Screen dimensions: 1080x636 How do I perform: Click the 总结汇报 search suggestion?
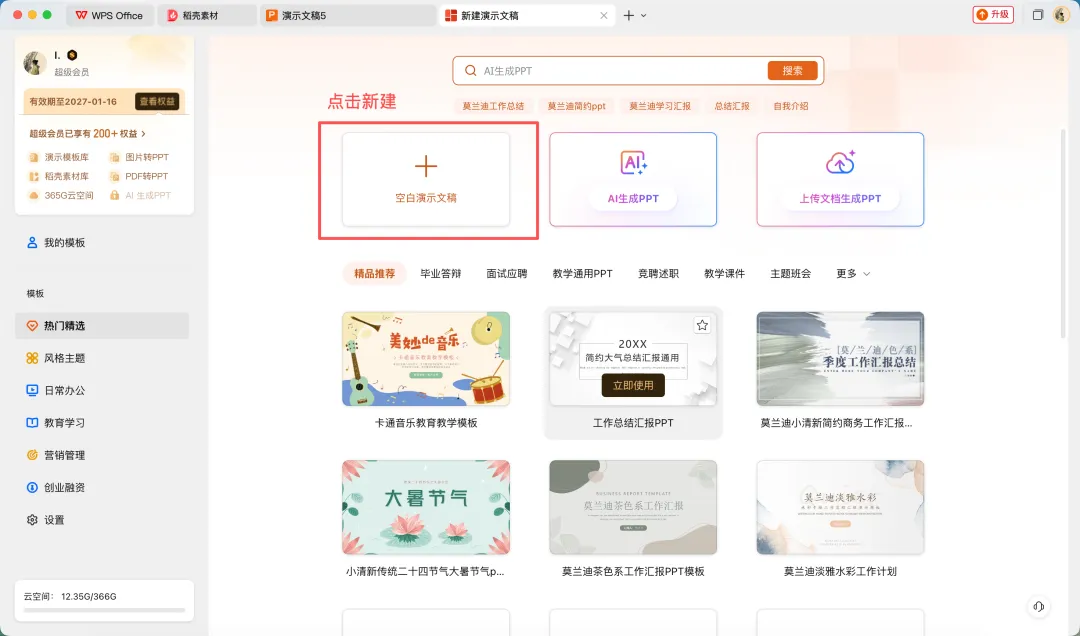[x=732, y=106]
